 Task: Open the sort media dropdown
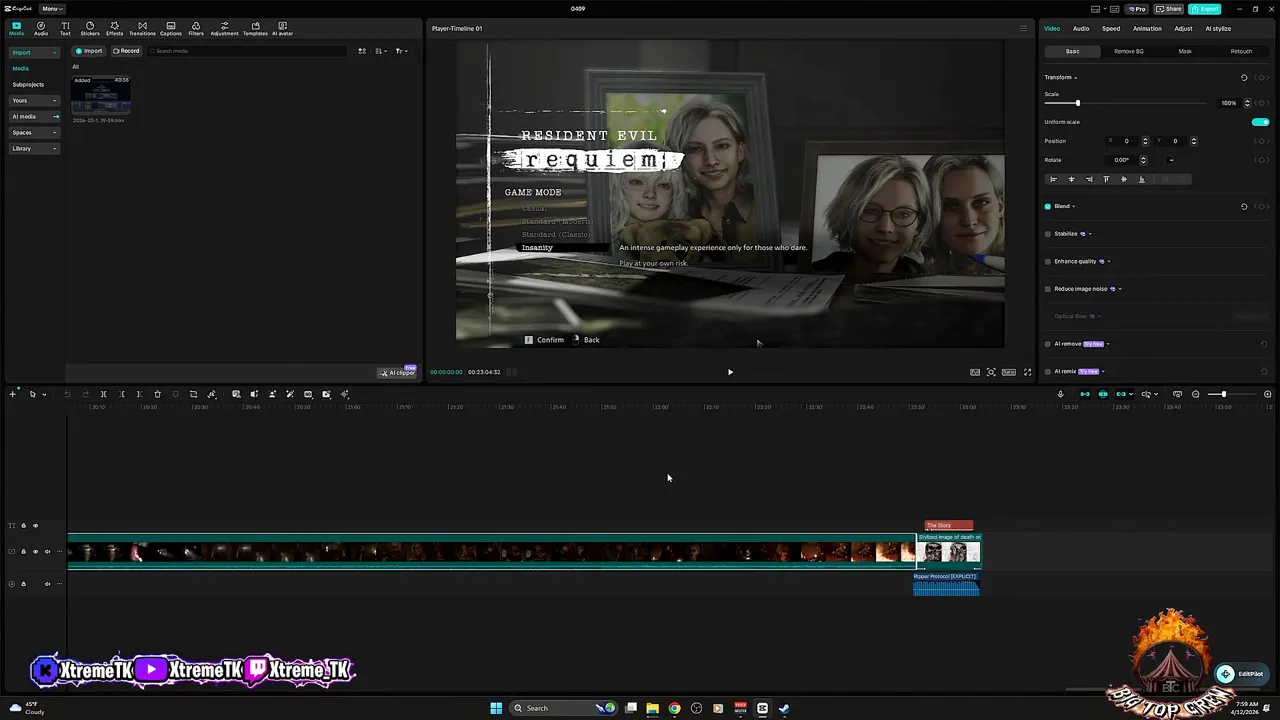point(381,51)
